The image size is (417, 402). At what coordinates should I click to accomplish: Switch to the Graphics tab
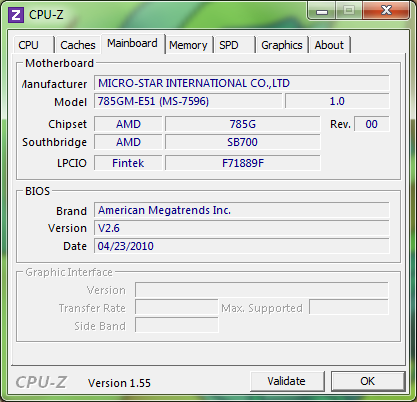click(282, 45)
